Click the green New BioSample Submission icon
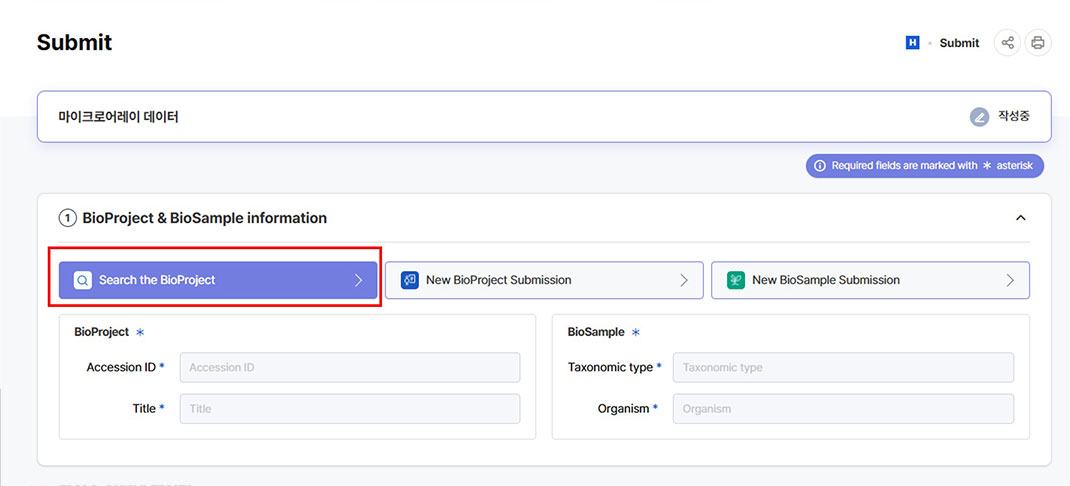 (x=735, y=280)
